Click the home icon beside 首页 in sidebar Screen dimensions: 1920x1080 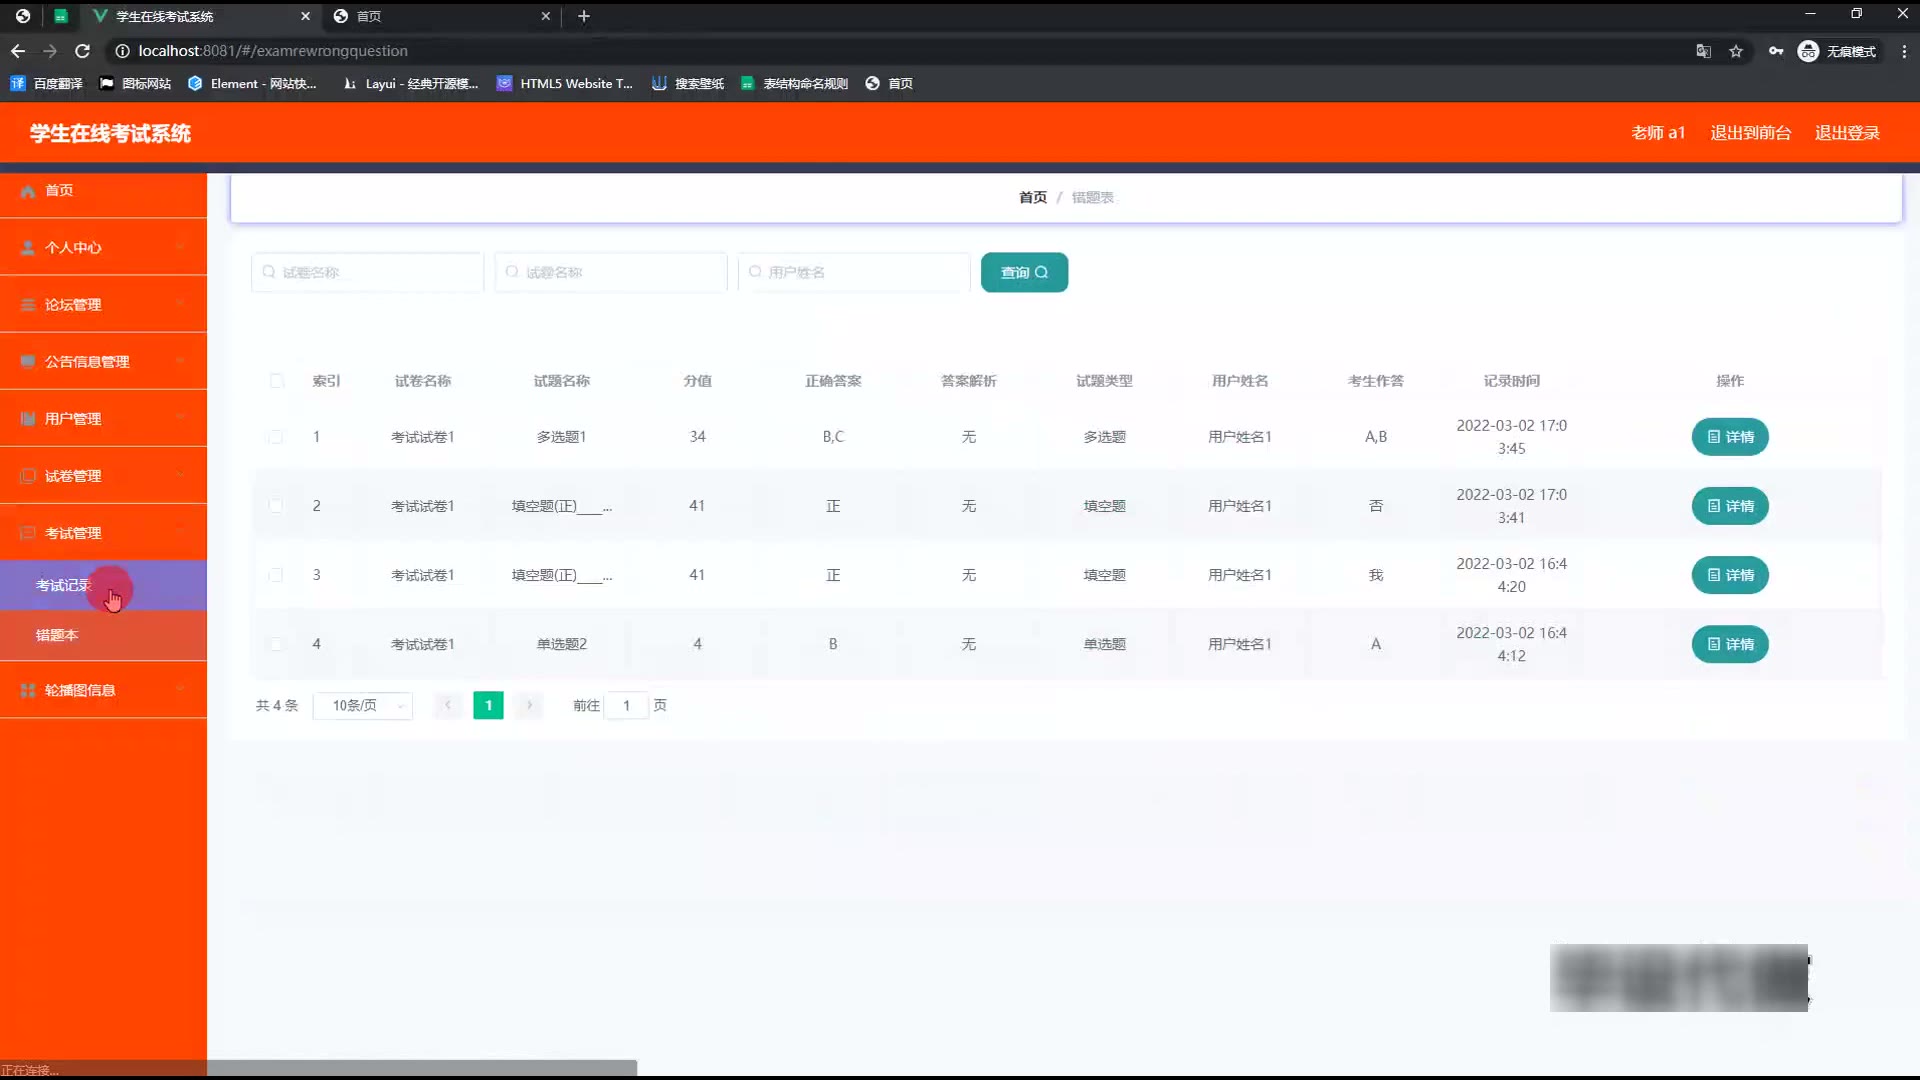click(x=28, y=191)
